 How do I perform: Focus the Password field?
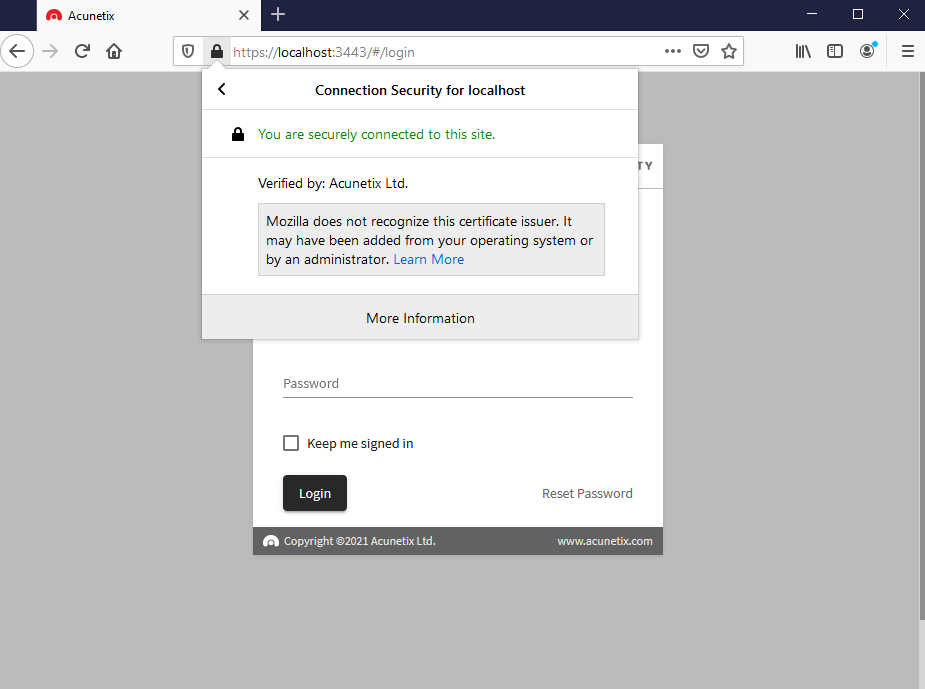click(x=458, y=383)
